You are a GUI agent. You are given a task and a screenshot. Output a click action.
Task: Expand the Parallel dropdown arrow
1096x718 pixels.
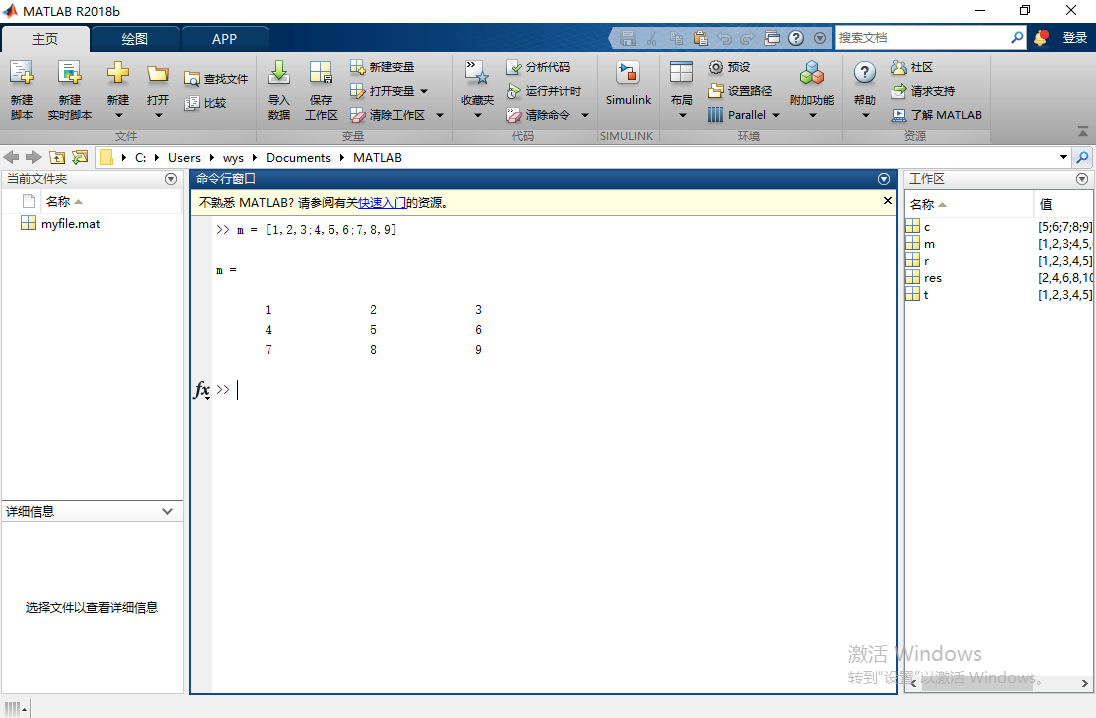[776, 115]
